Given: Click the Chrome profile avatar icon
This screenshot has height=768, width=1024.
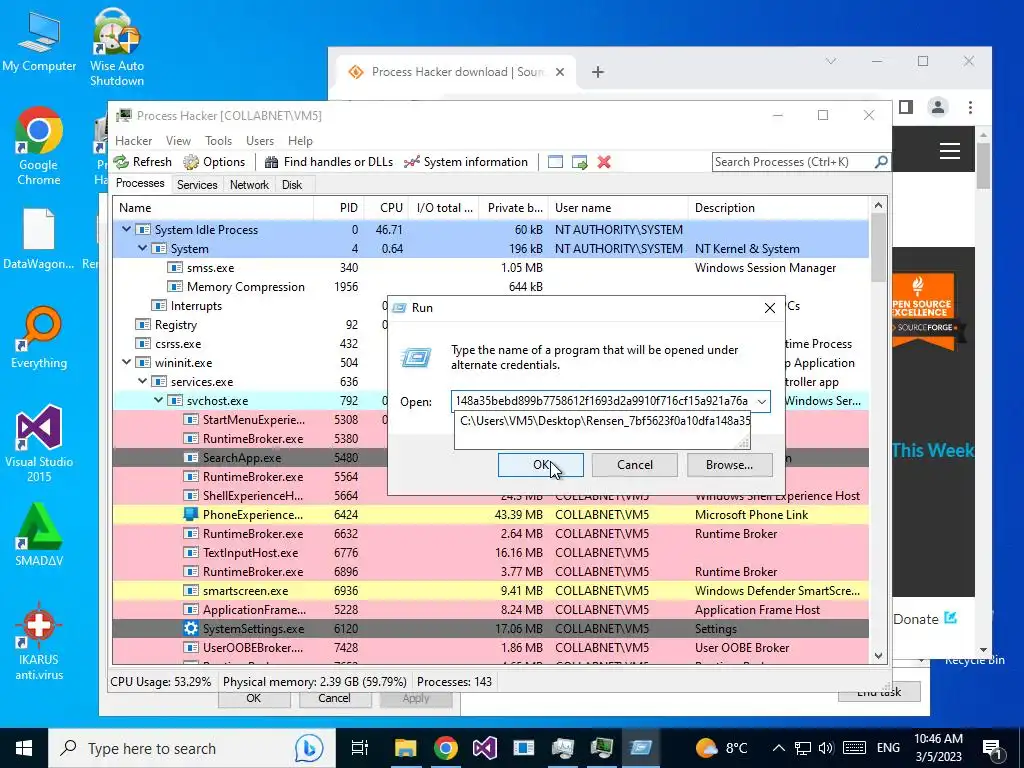Looking at the screenshot, I should pos(938,107).
